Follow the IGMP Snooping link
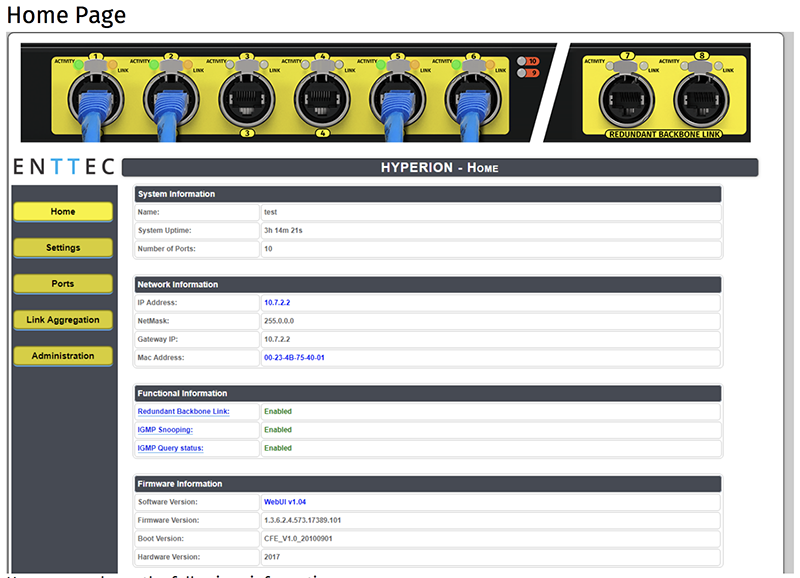This screenshot has height=578, width=800. tap(165, 430)
